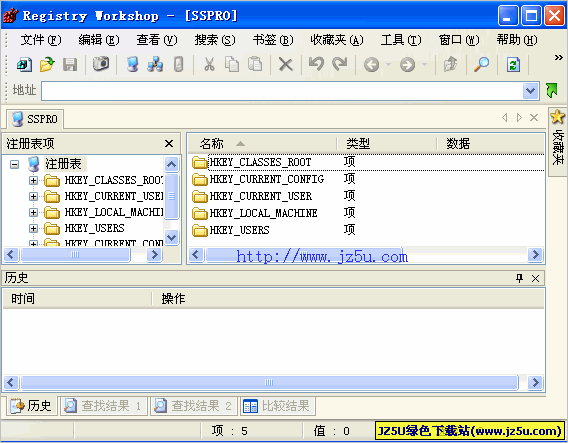Open the 搜索(S) menu
This screenshot has height=443, width=568.
215,40
